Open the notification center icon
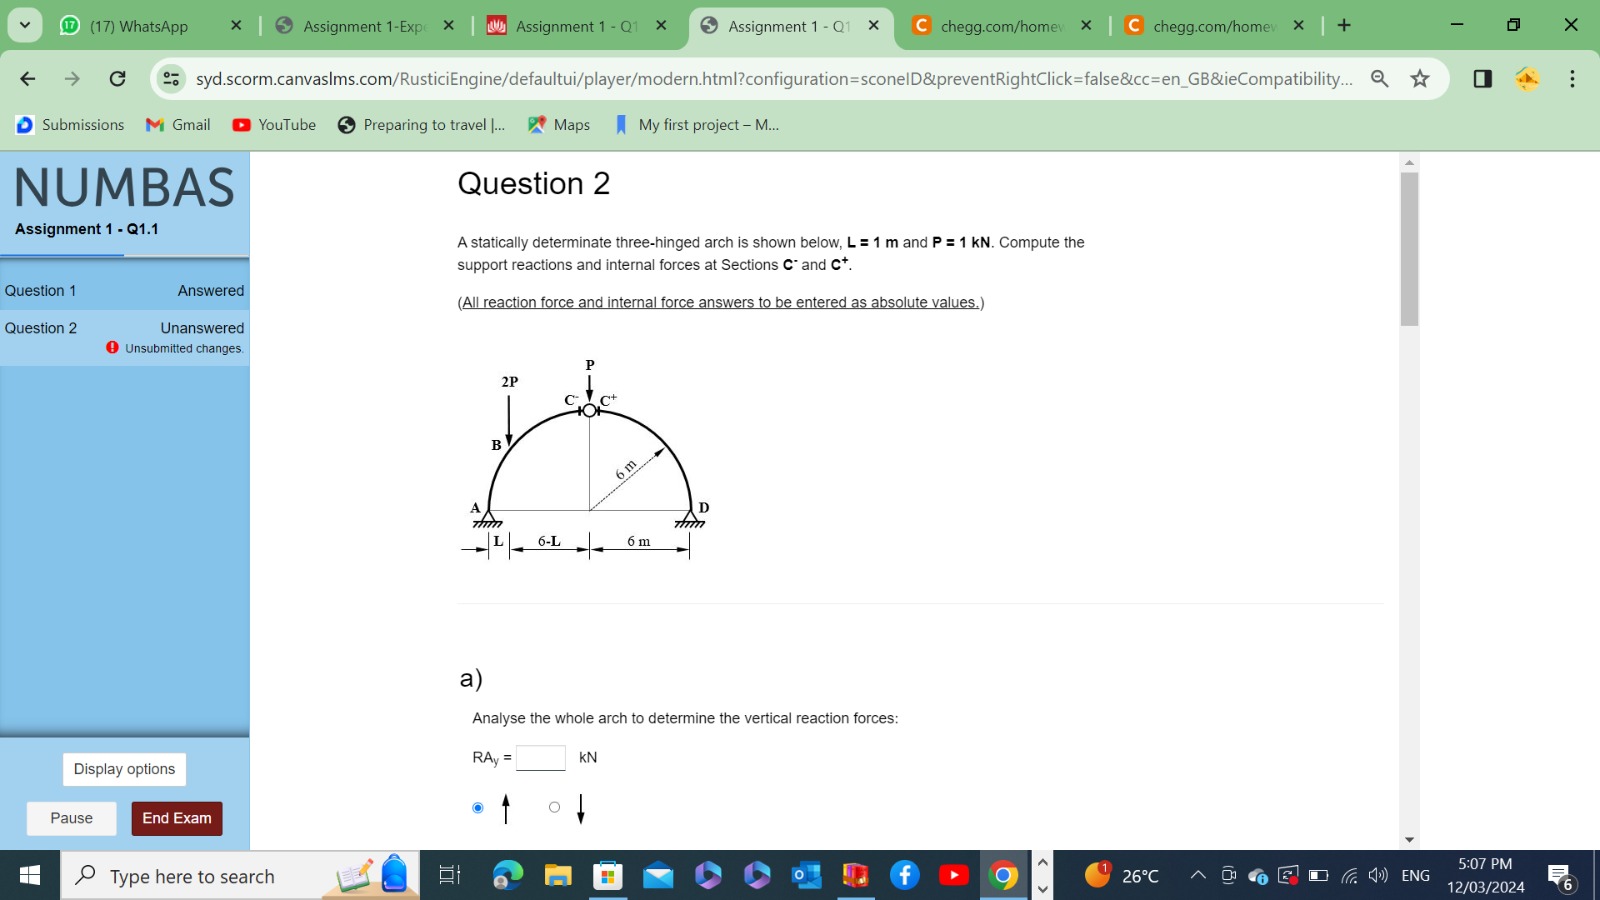Viewport: 1600px width, 900px height. tap(1561, 877)
